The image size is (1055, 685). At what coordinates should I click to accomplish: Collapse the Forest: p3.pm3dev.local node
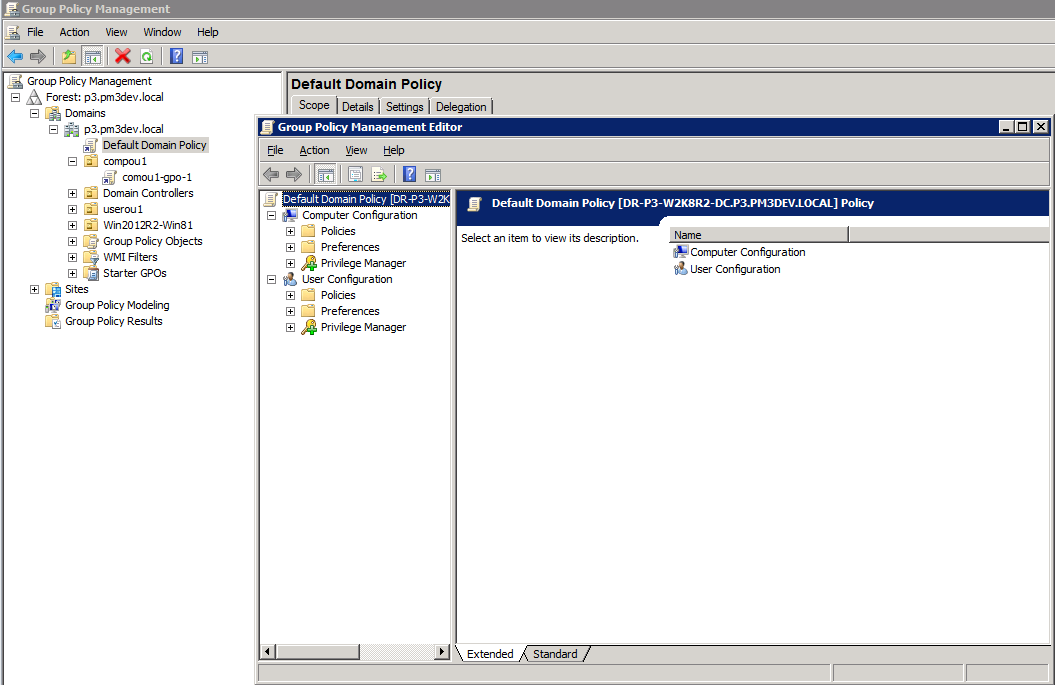(15, 98)
